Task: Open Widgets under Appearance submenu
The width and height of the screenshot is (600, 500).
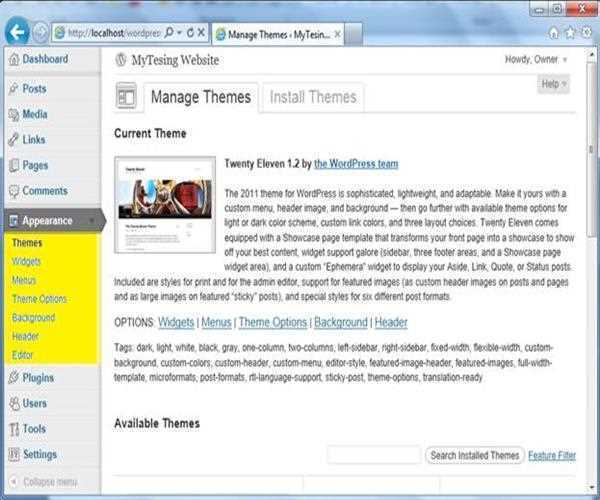Action: (26, 261)
